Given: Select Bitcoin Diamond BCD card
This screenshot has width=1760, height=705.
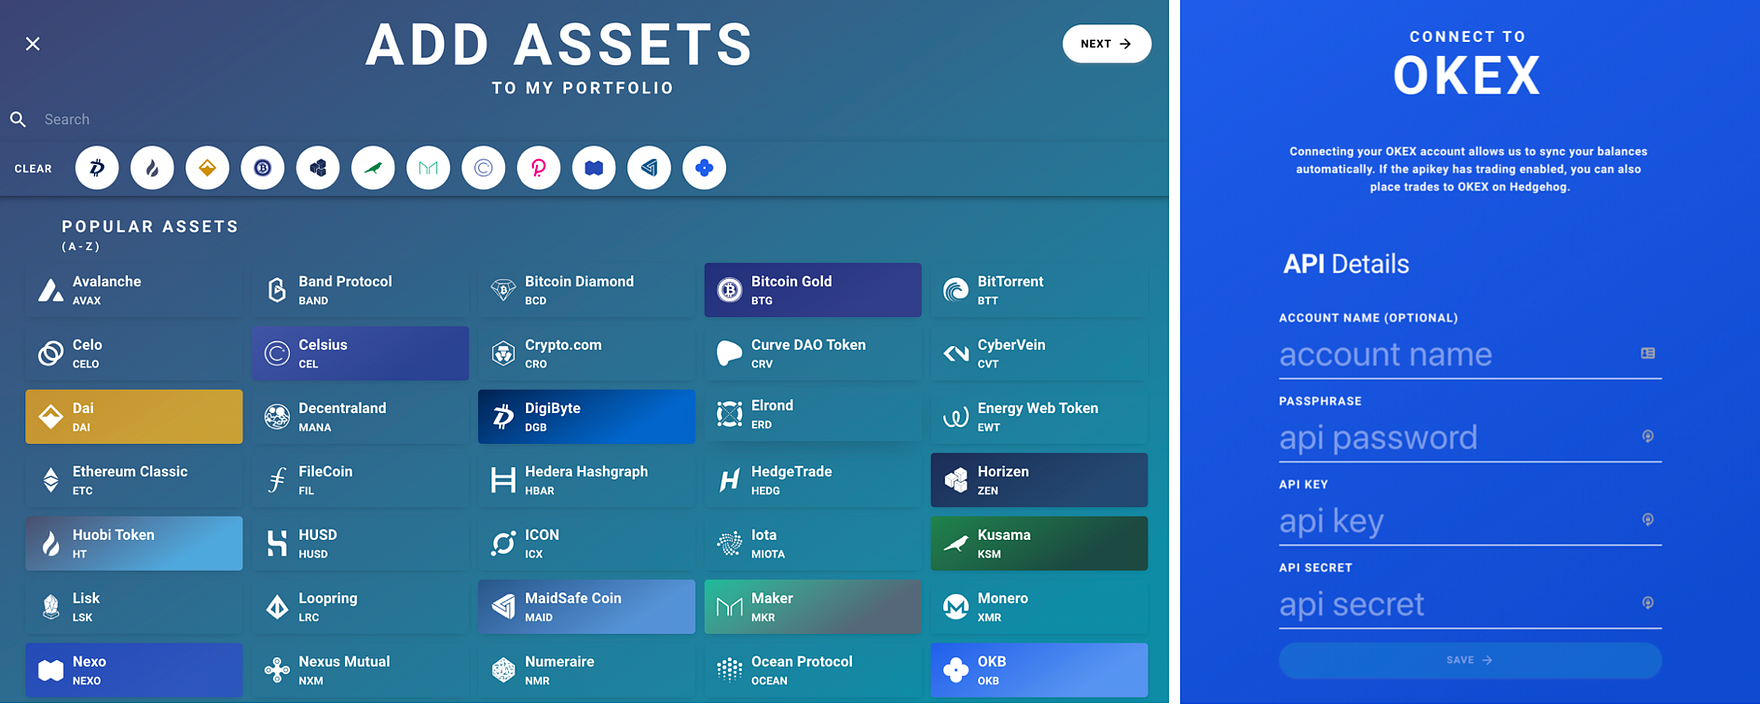Looking at the screenshot, I should [586, 290].
